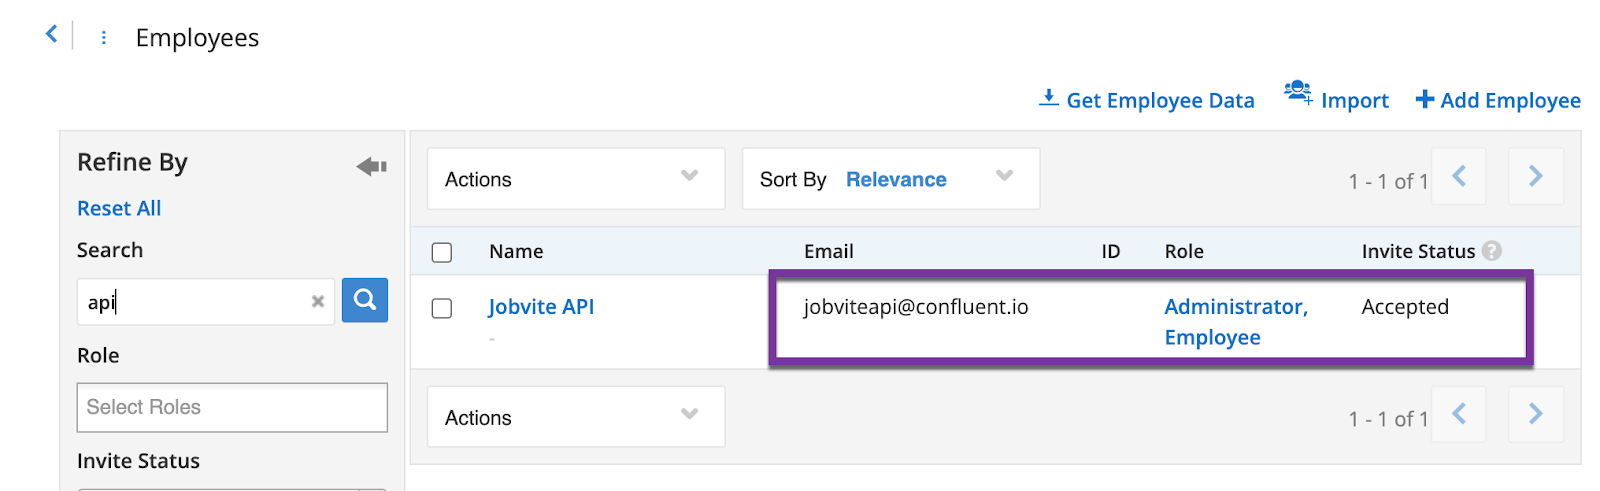Click Add Employee button
The width and height of the screenshot is (1600, 491).
click(1498, 100)
